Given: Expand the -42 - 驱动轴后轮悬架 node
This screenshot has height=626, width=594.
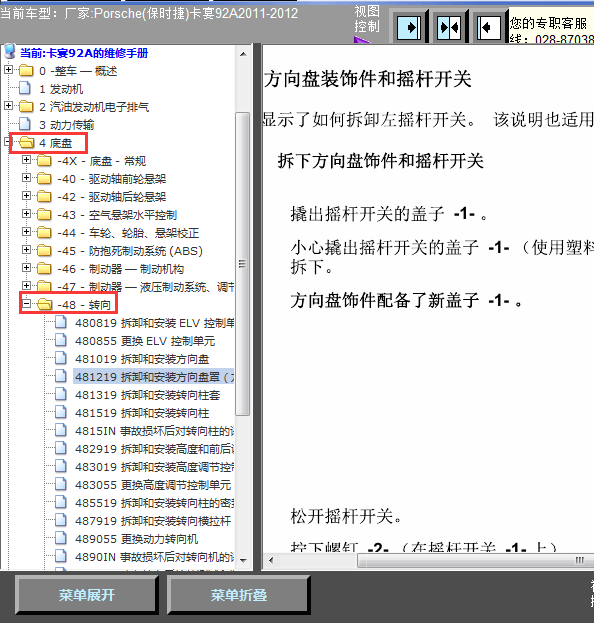Looking at the screenshot, I should coord(26,196).
